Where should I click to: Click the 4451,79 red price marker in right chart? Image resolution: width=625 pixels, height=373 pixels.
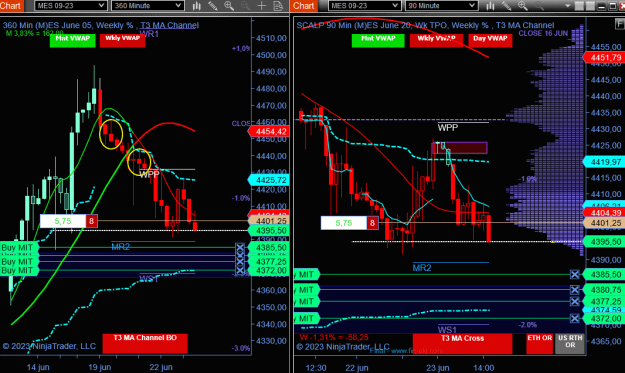pos(604,57)
